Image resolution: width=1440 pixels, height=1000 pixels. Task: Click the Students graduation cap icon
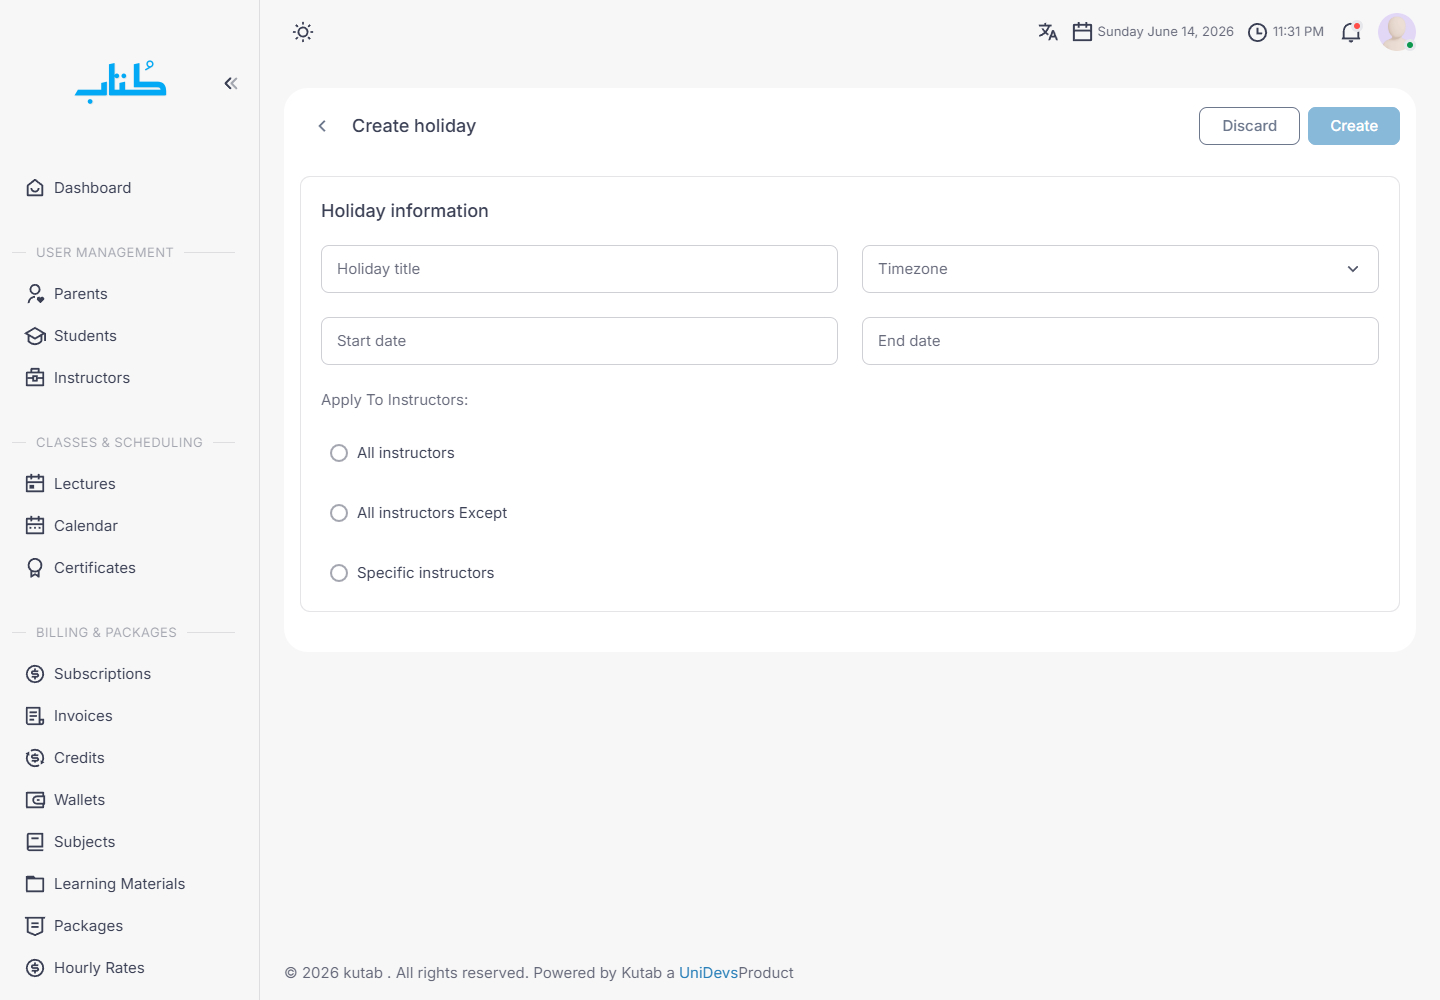click(35, 336)
